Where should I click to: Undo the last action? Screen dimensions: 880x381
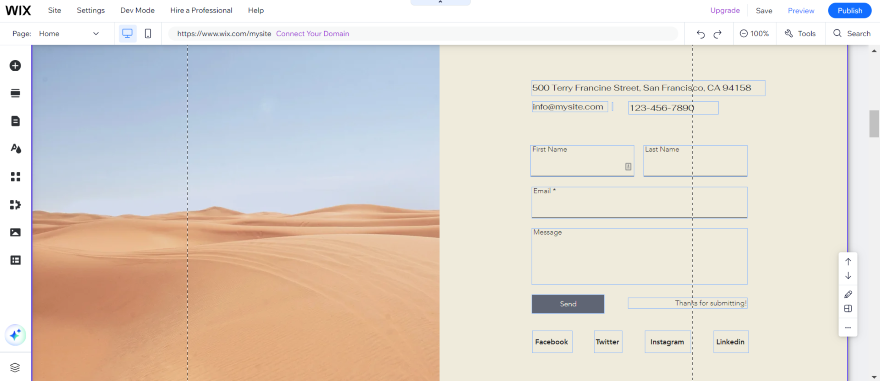[700, 34]
